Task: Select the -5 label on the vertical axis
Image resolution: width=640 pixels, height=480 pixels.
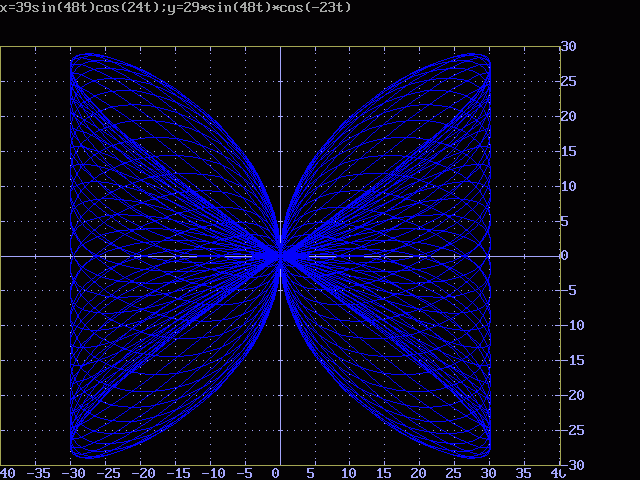Action: click(568, 291)
